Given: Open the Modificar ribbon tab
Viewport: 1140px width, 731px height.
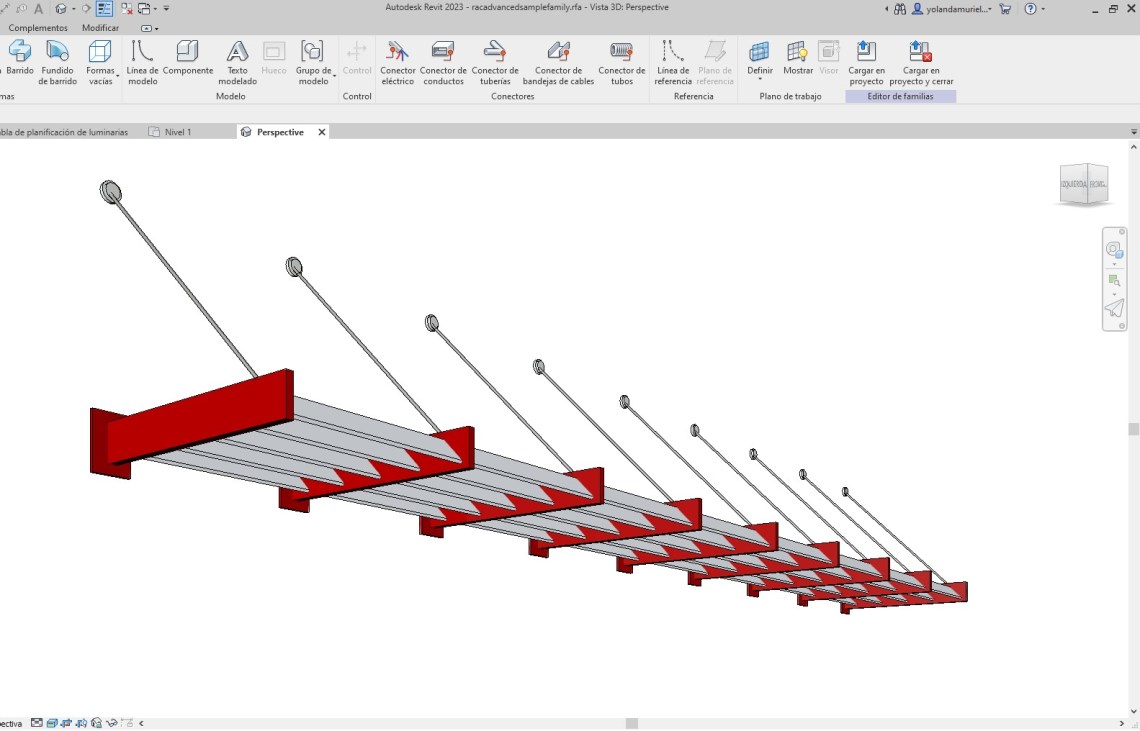Looking at the screenshot, I should 100,28.
